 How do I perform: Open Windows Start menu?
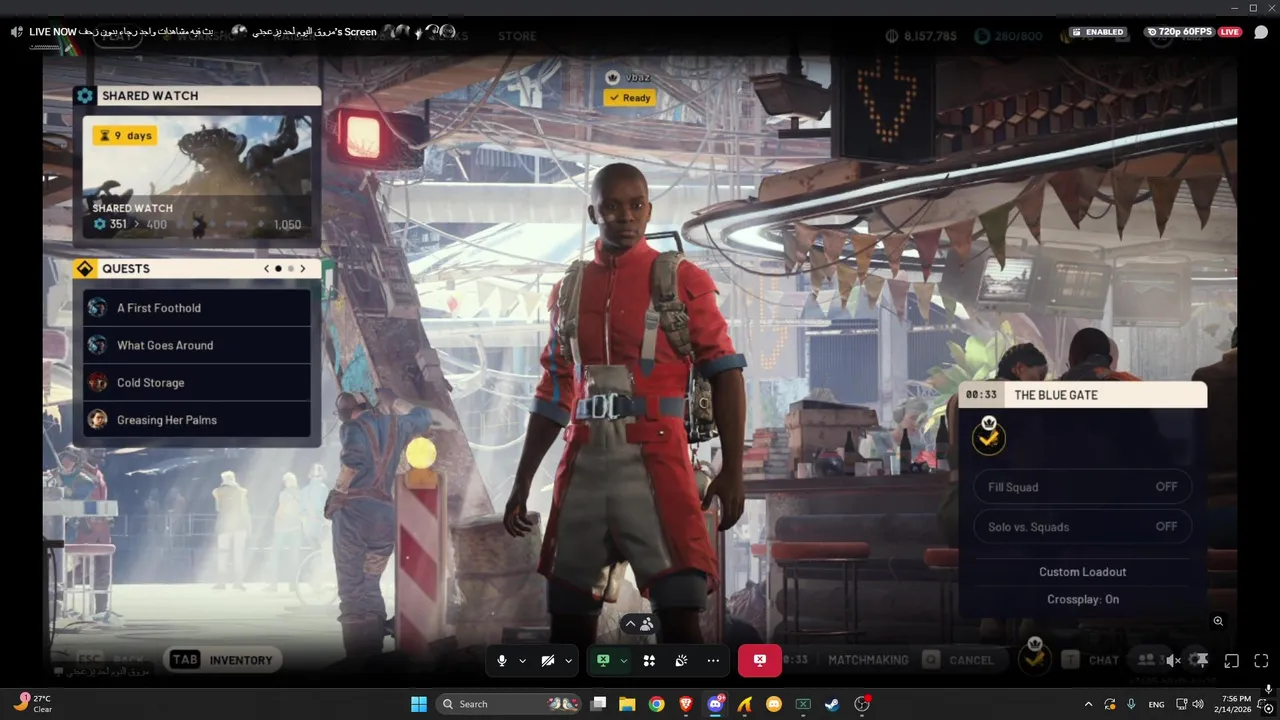(x=419, y=704)
